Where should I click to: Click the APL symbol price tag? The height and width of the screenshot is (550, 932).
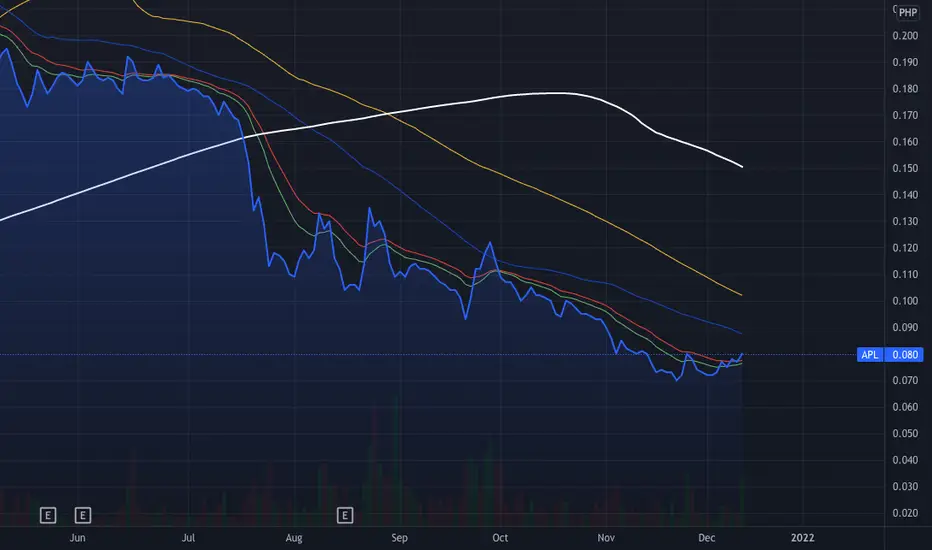870,354
